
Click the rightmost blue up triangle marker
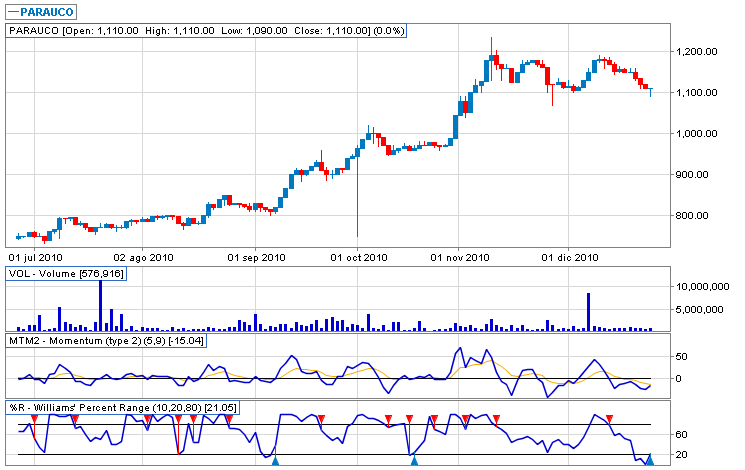coord(650,460)
